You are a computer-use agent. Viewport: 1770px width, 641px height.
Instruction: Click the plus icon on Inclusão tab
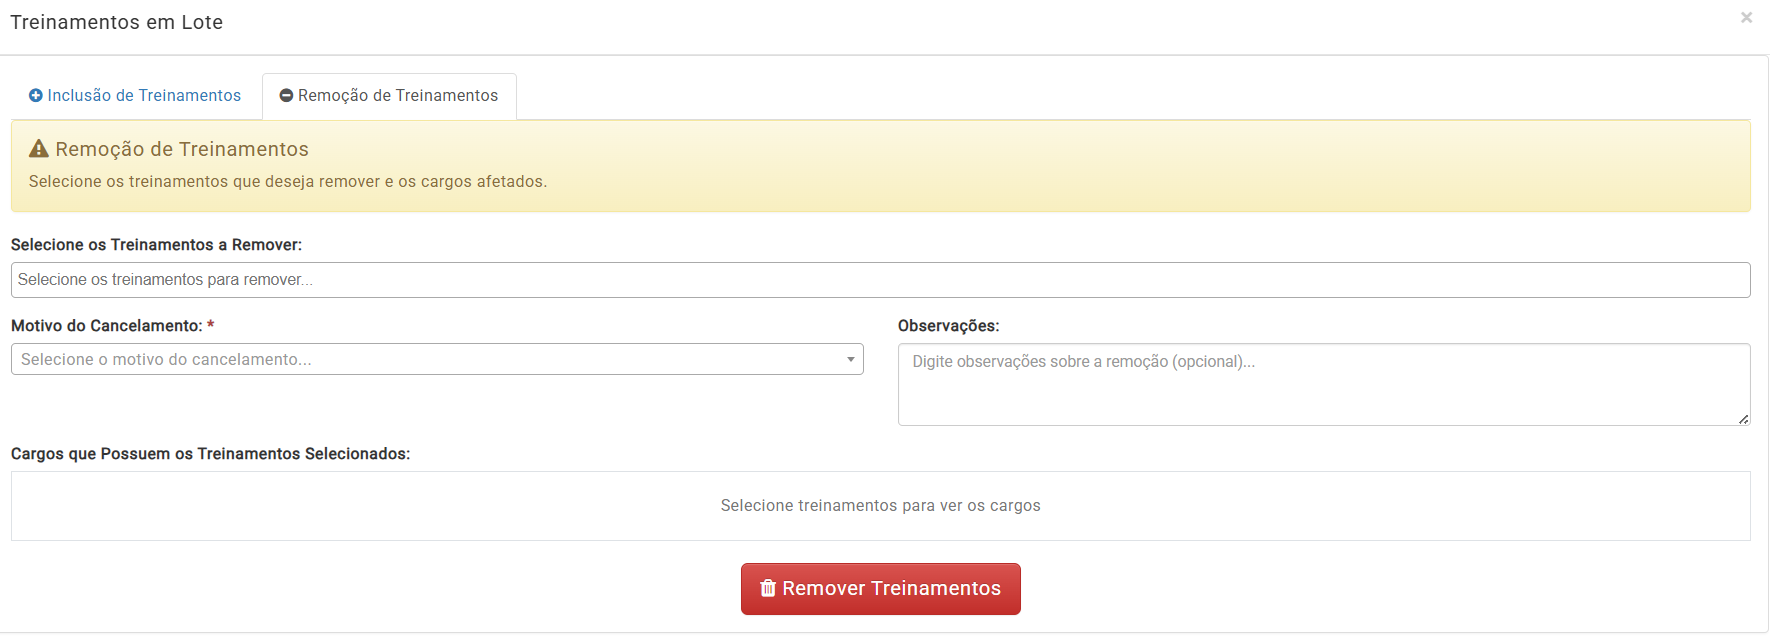coord(36,96)
